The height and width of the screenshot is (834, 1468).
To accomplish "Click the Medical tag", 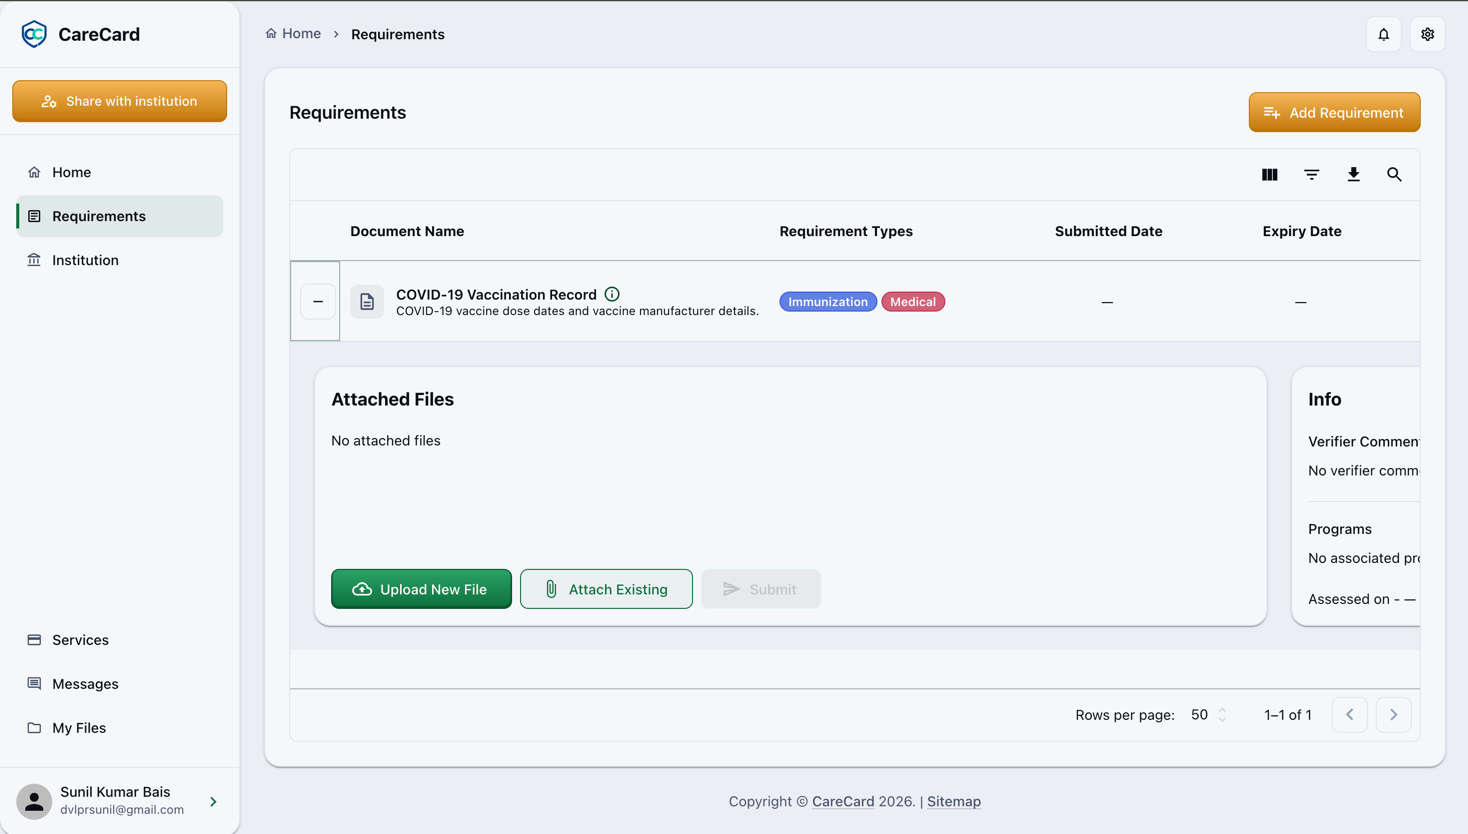I will click(x=913, y=302).
